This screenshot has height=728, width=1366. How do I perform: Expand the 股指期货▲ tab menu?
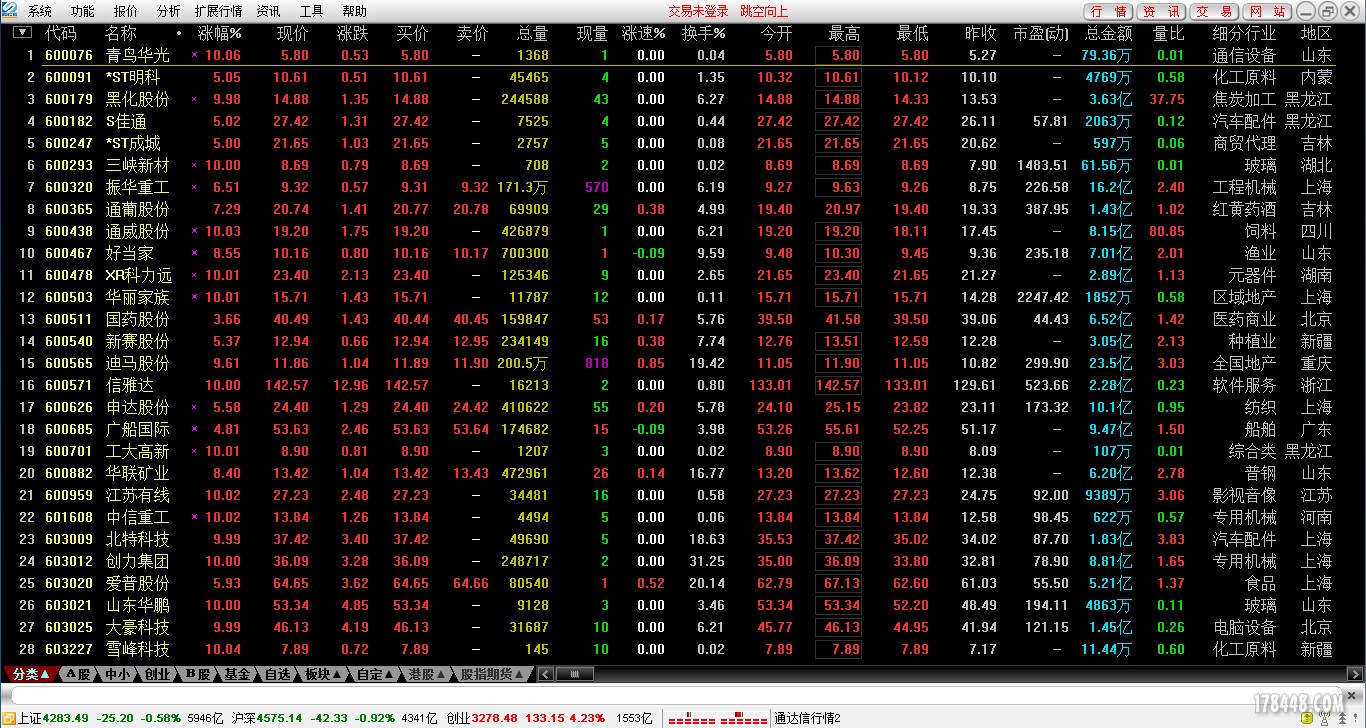[491, 674]
